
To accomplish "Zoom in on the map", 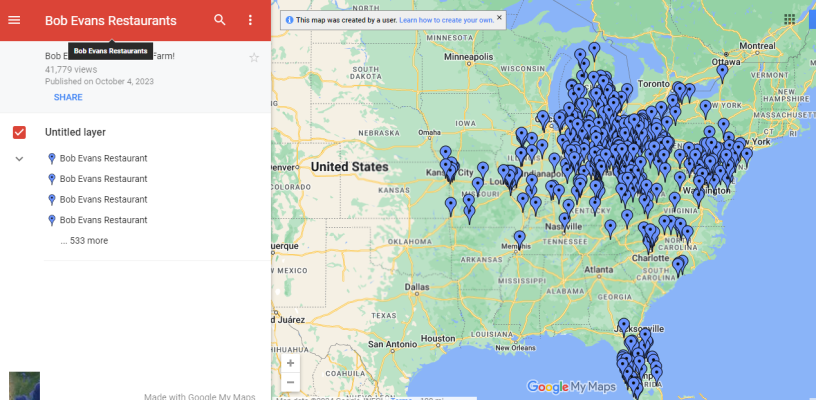I will coord(290,363).
